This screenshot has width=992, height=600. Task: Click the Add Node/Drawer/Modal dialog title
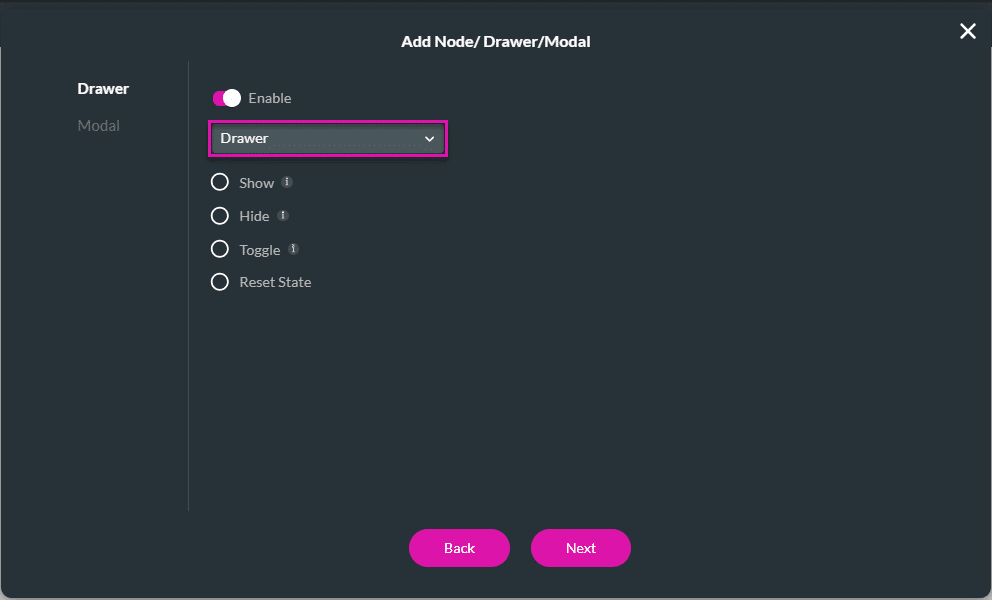pyautogui.click(x=496, y=42)
